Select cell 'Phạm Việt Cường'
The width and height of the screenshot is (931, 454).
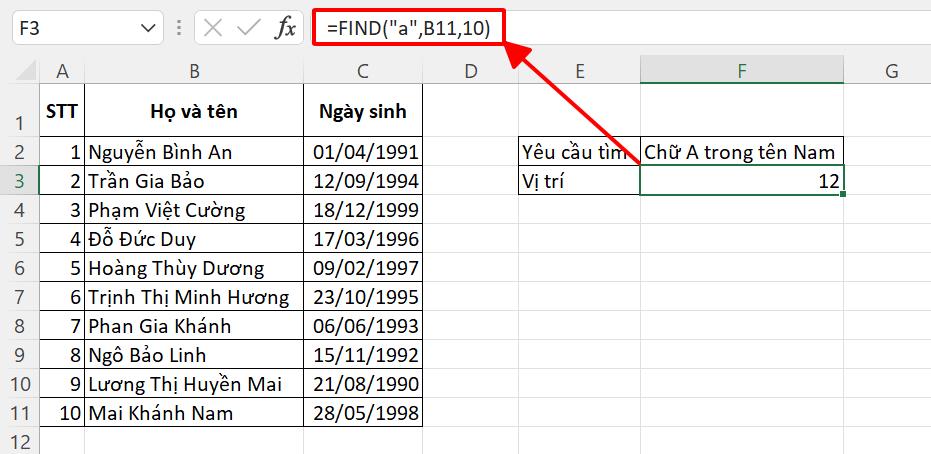(194, 209)
